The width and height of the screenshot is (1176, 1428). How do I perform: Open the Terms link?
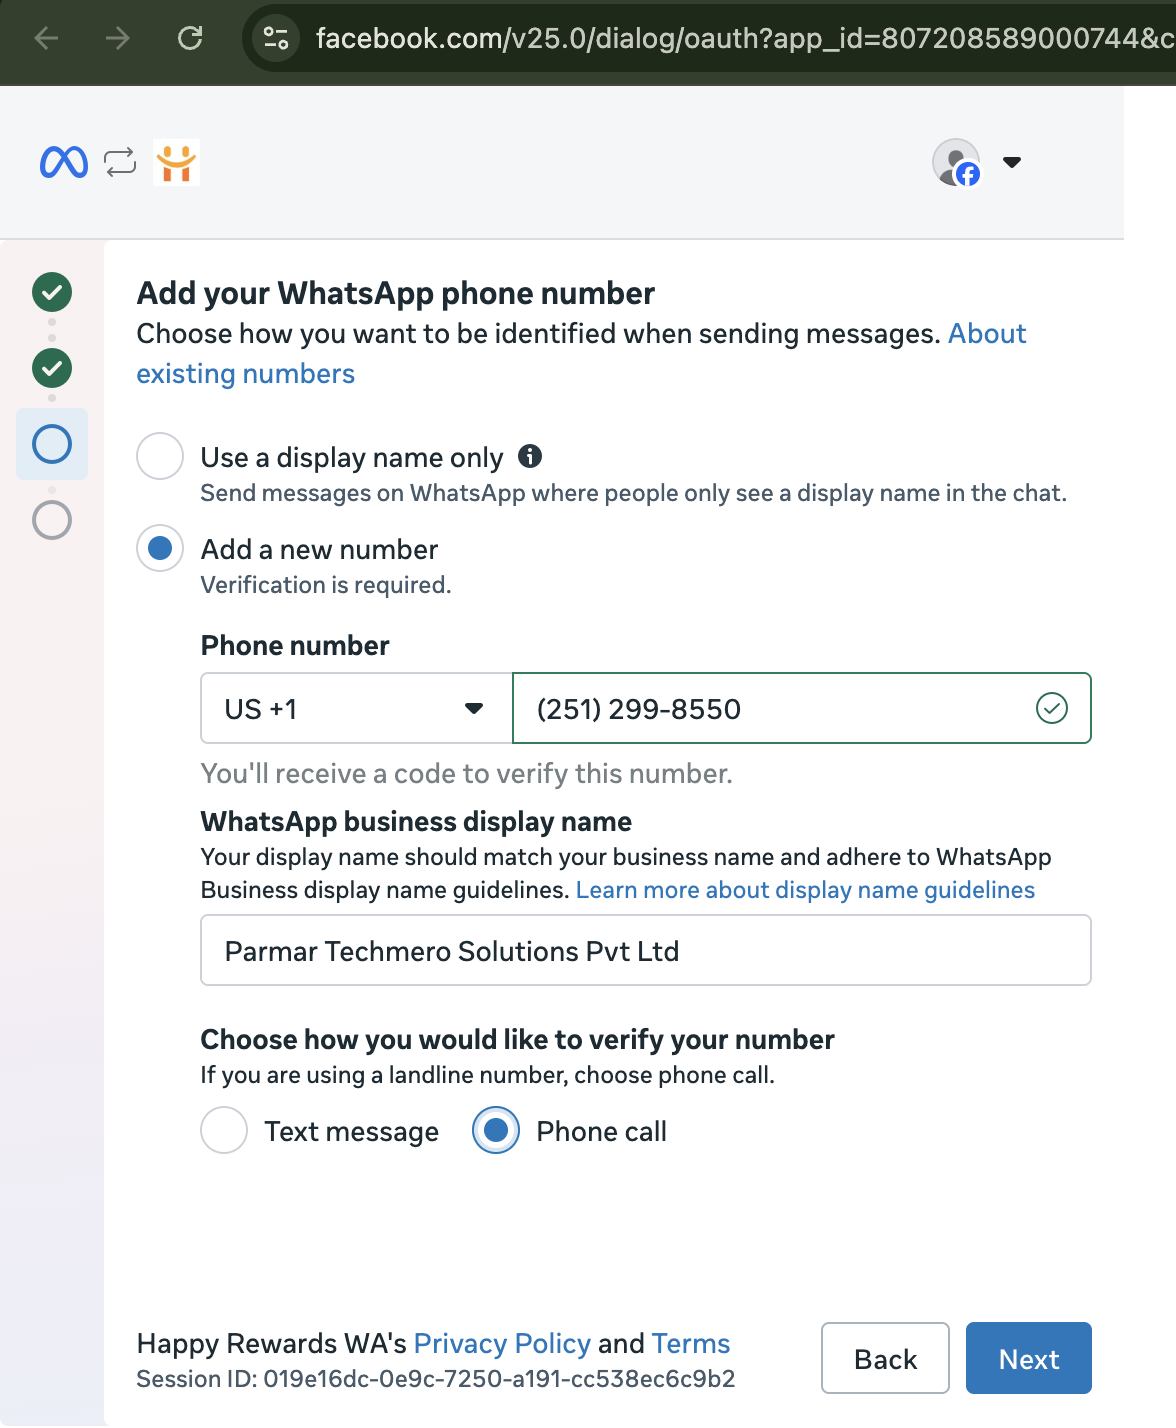[691, 1343]
